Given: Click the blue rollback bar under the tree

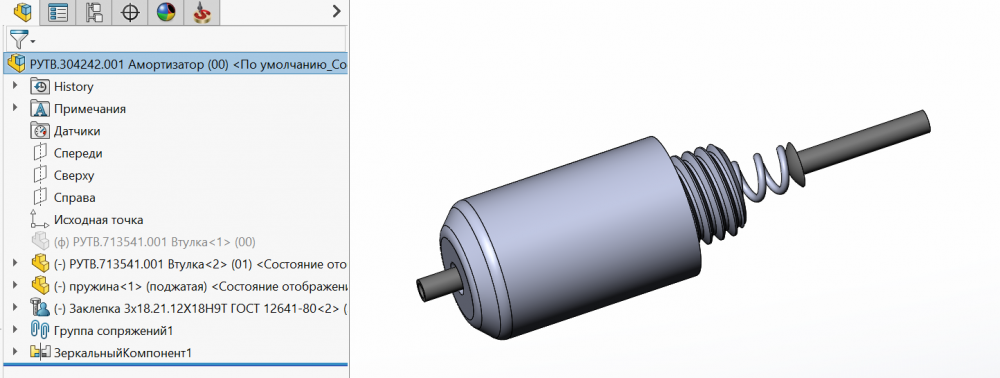Looking at the screenshot, I should (175, 364).
